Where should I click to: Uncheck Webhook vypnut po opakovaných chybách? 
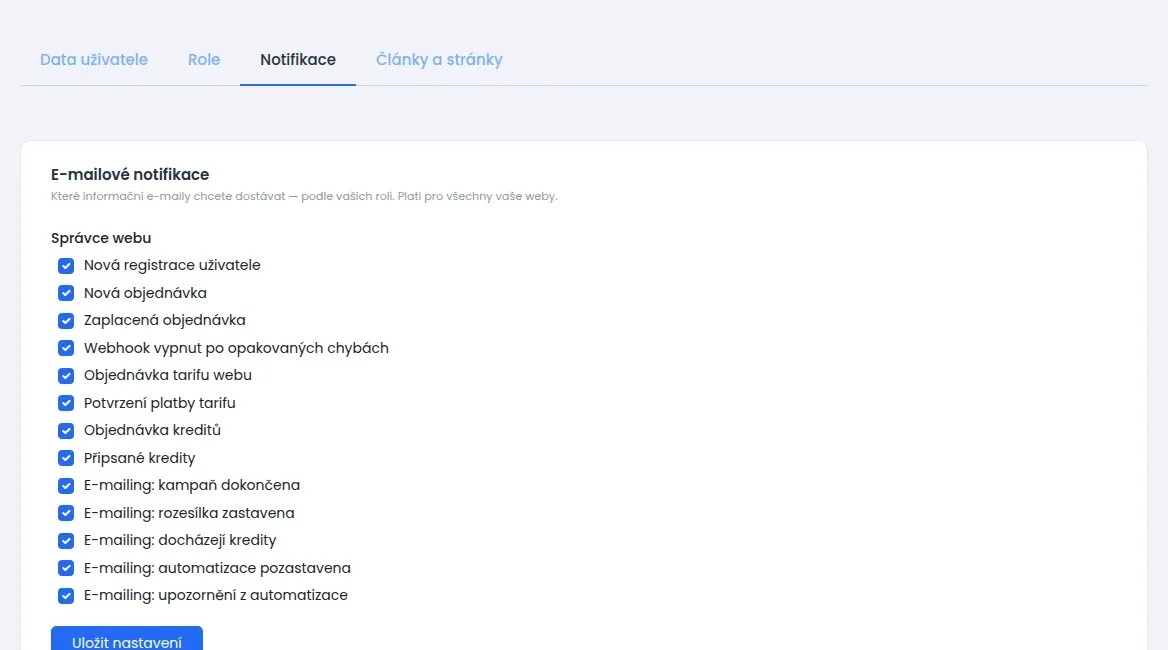click(66, 348)
